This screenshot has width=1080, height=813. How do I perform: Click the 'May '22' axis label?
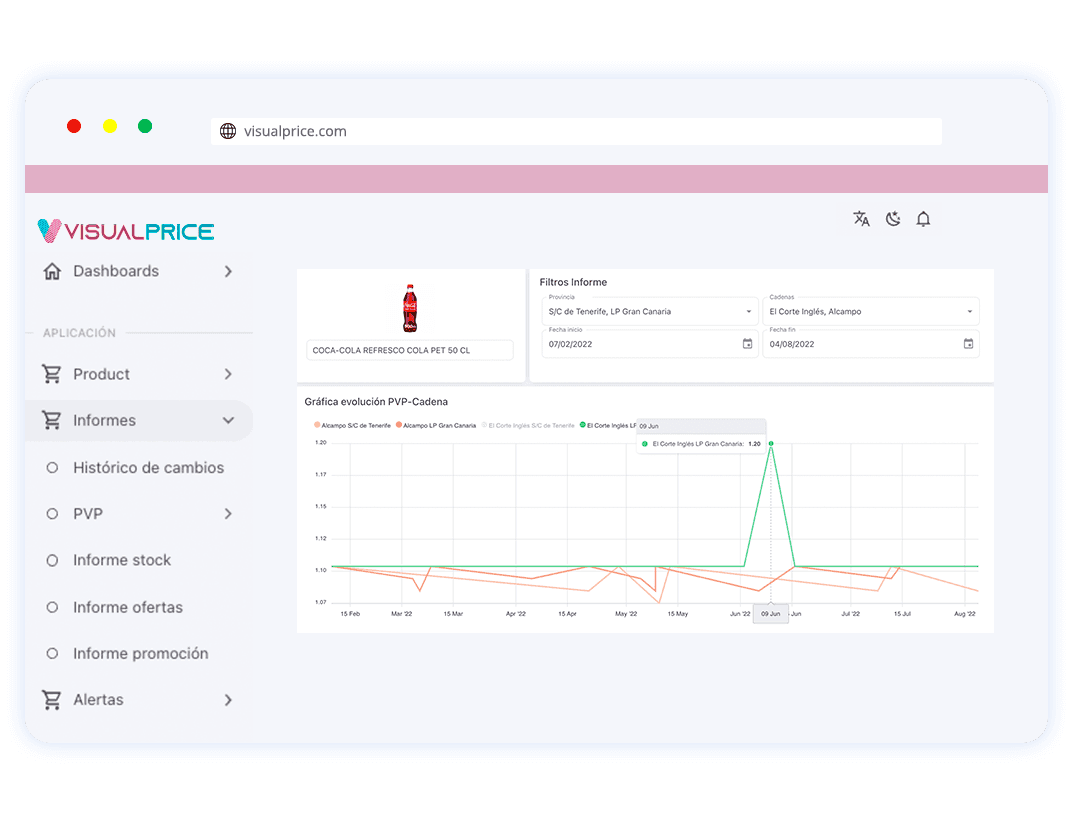pos(625,613)
